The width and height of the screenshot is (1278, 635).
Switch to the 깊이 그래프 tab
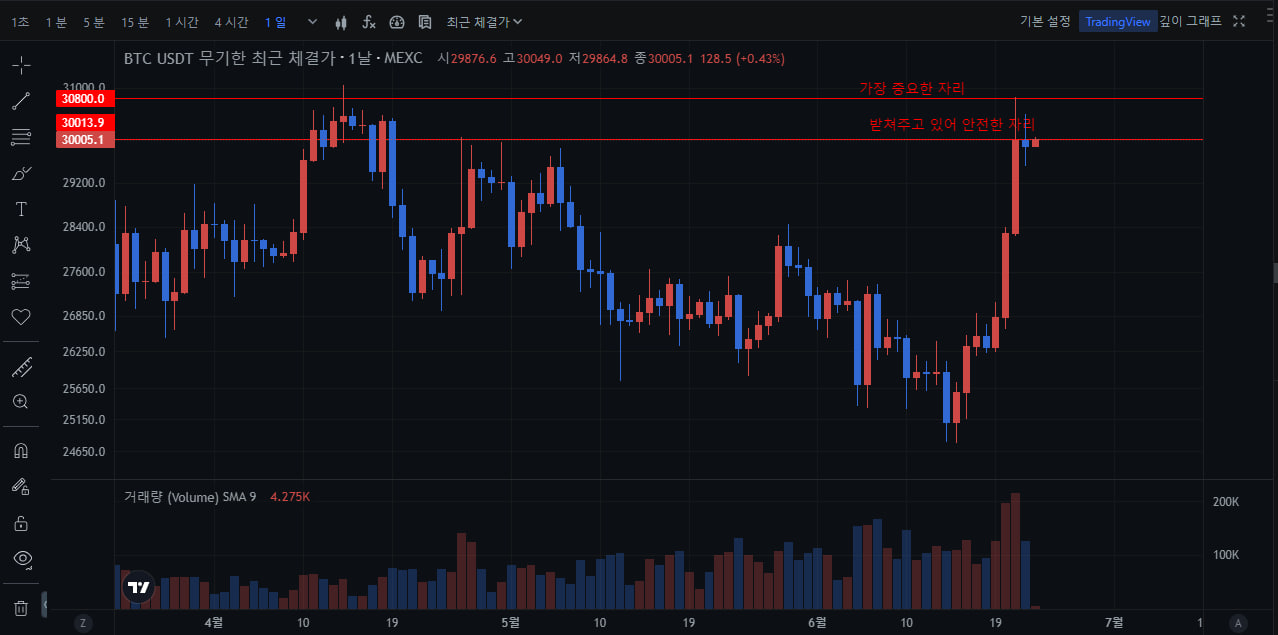click(x=1190, y=21)
